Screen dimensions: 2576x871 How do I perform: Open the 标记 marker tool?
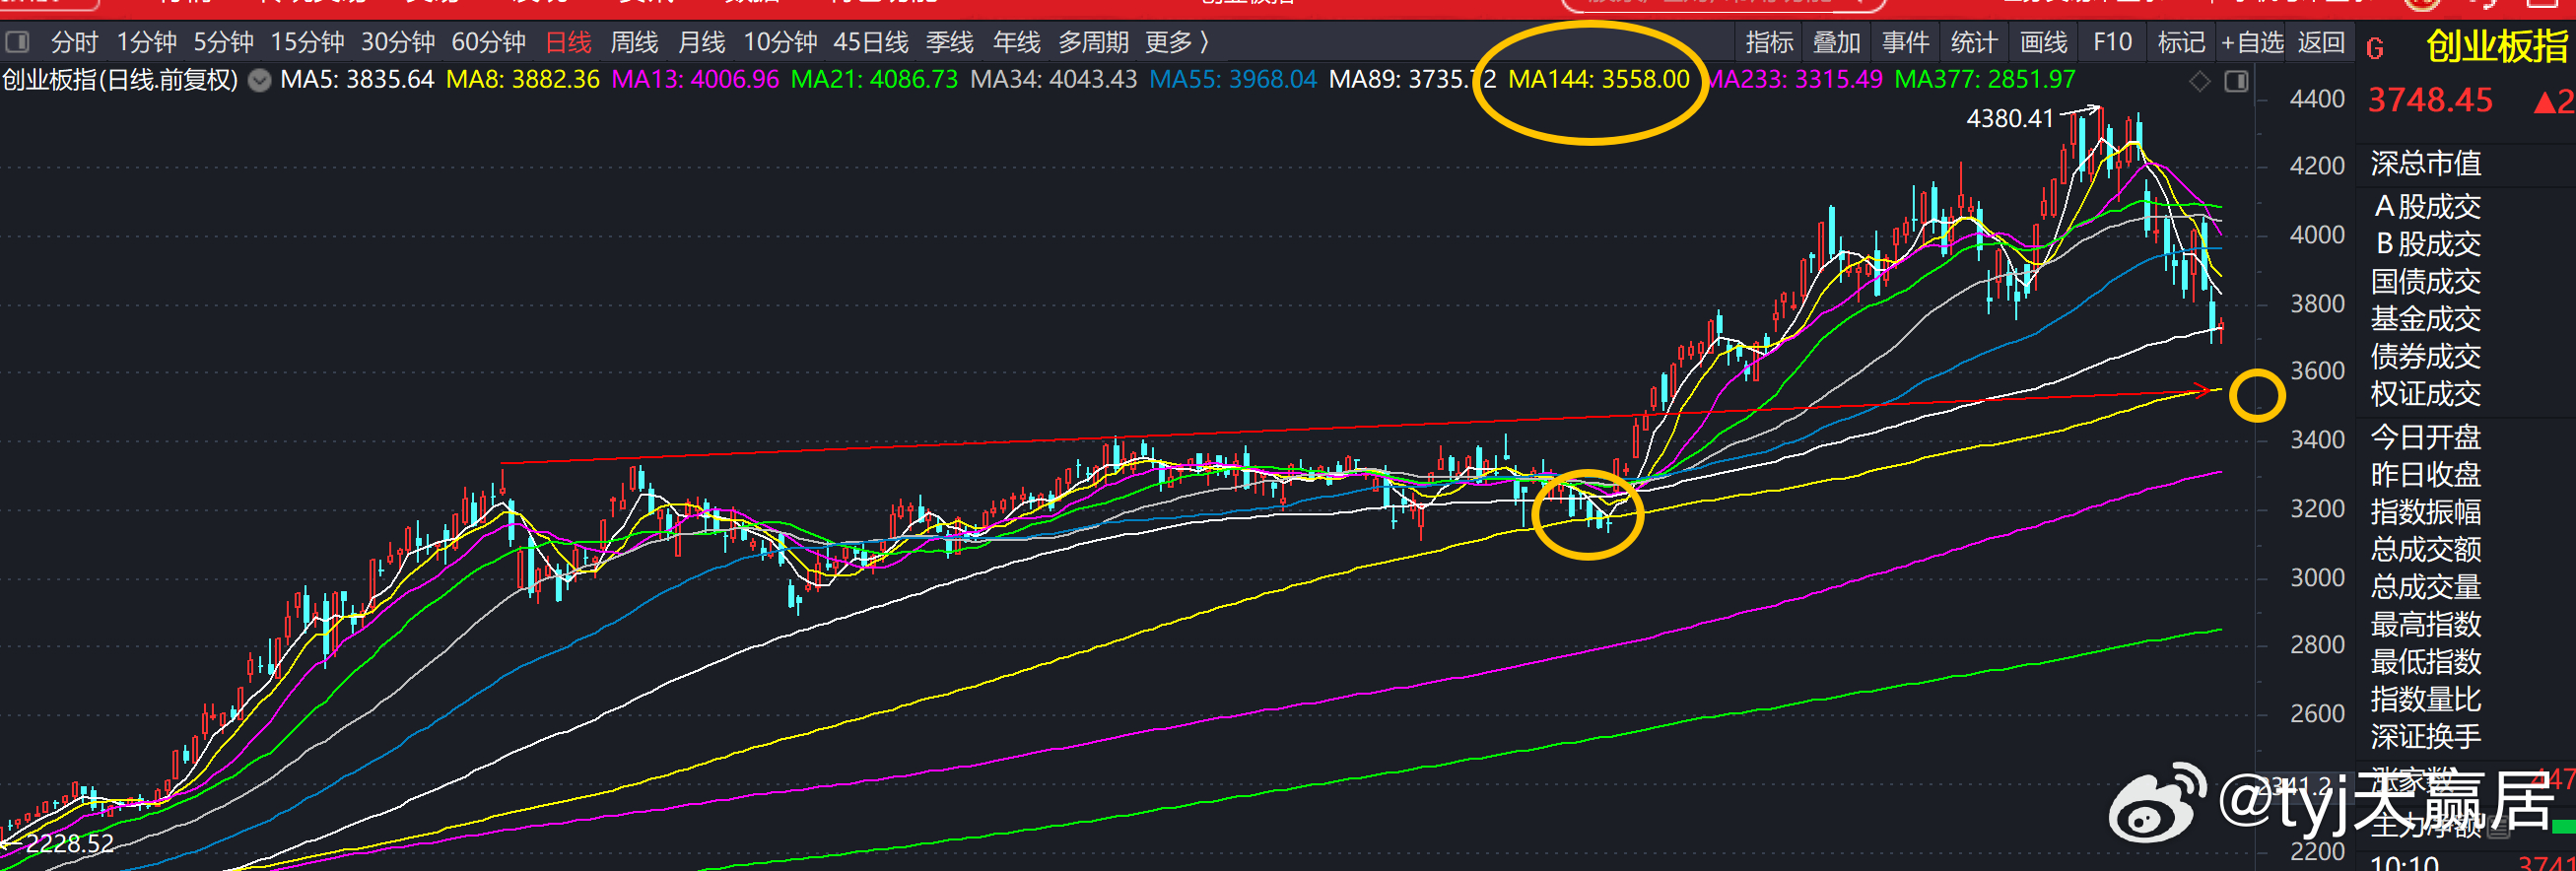coord(2181,42)
